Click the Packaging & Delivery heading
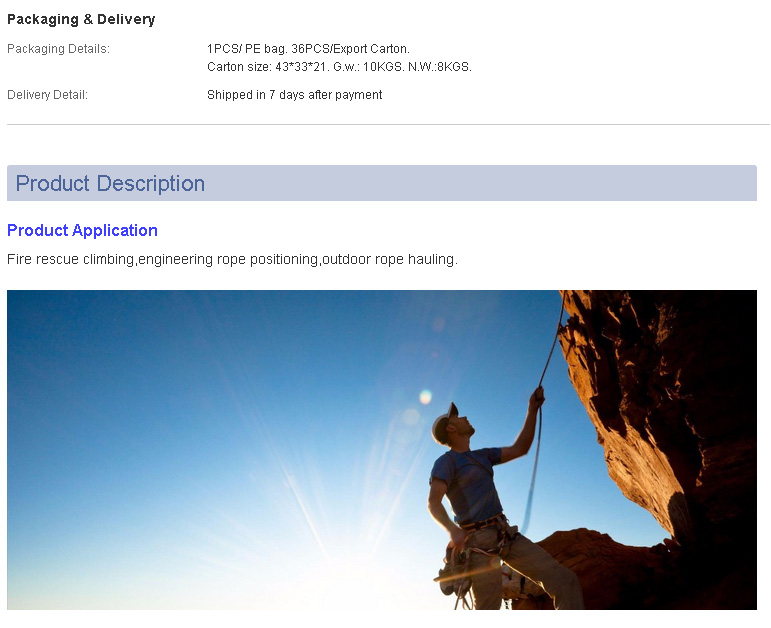This screenshot has width=771, height=628. click(81, 19)
